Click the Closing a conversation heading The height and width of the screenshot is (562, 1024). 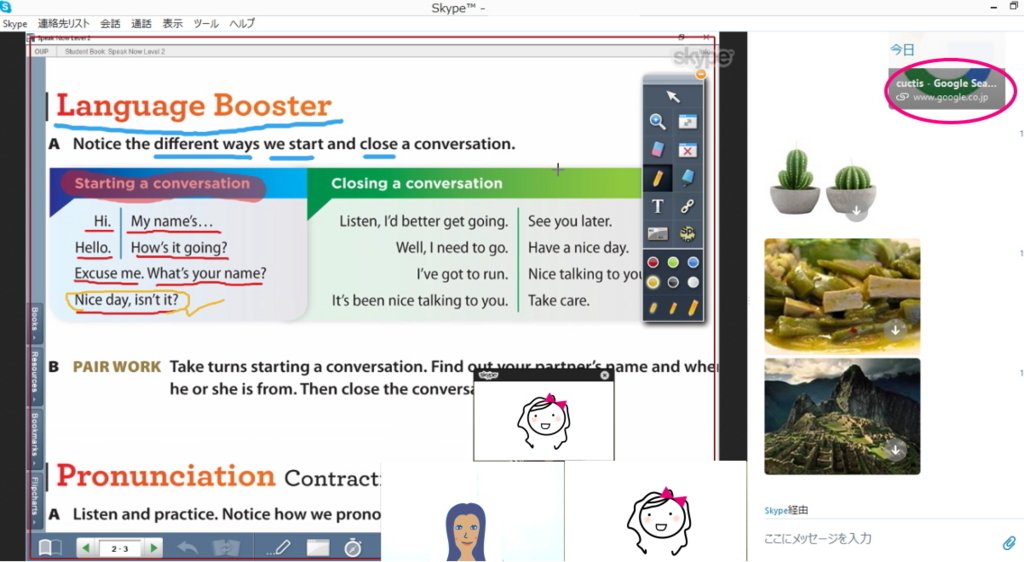(x=417, y=183)
